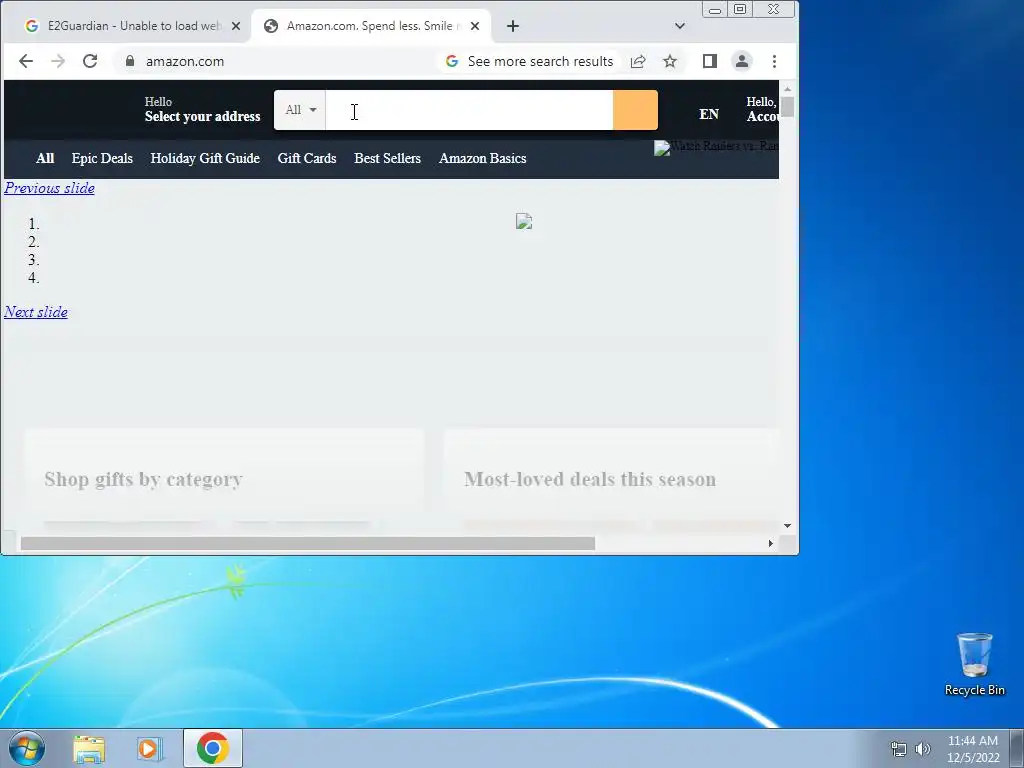This screenshot has height=768, width=1024.
Task: Reload the Amazon page
Action: [x=90, y=61]
